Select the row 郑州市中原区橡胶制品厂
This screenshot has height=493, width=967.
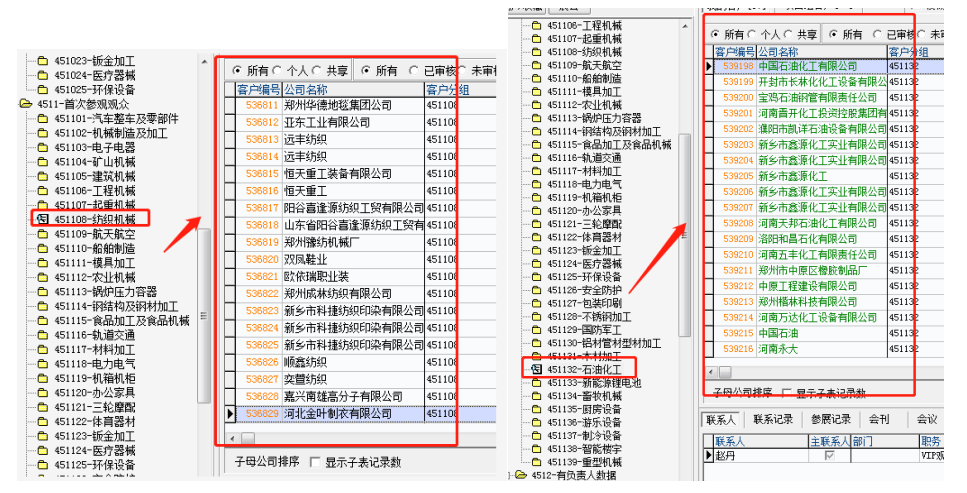point(824,270)
